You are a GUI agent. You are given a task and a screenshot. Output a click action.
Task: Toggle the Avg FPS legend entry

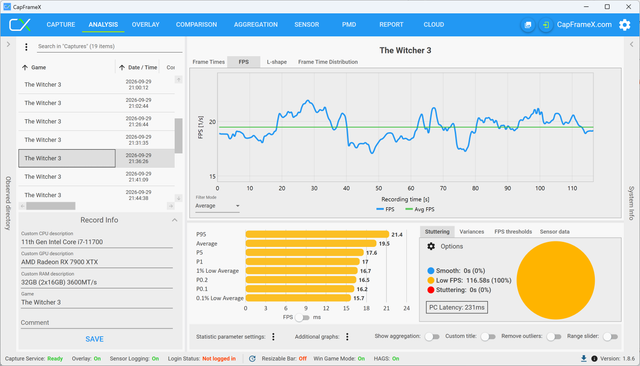point(420,209)
